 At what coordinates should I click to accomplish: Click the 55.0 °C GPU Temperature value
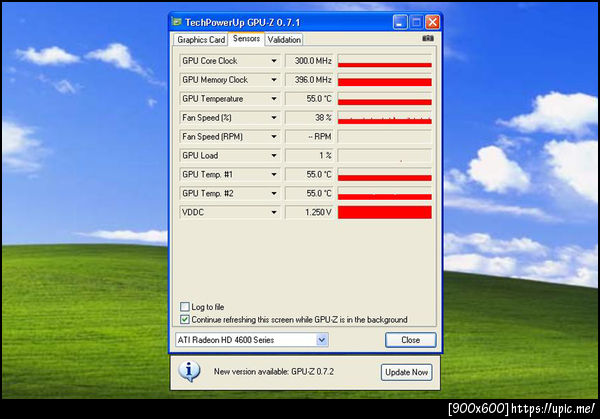[310, 99]
